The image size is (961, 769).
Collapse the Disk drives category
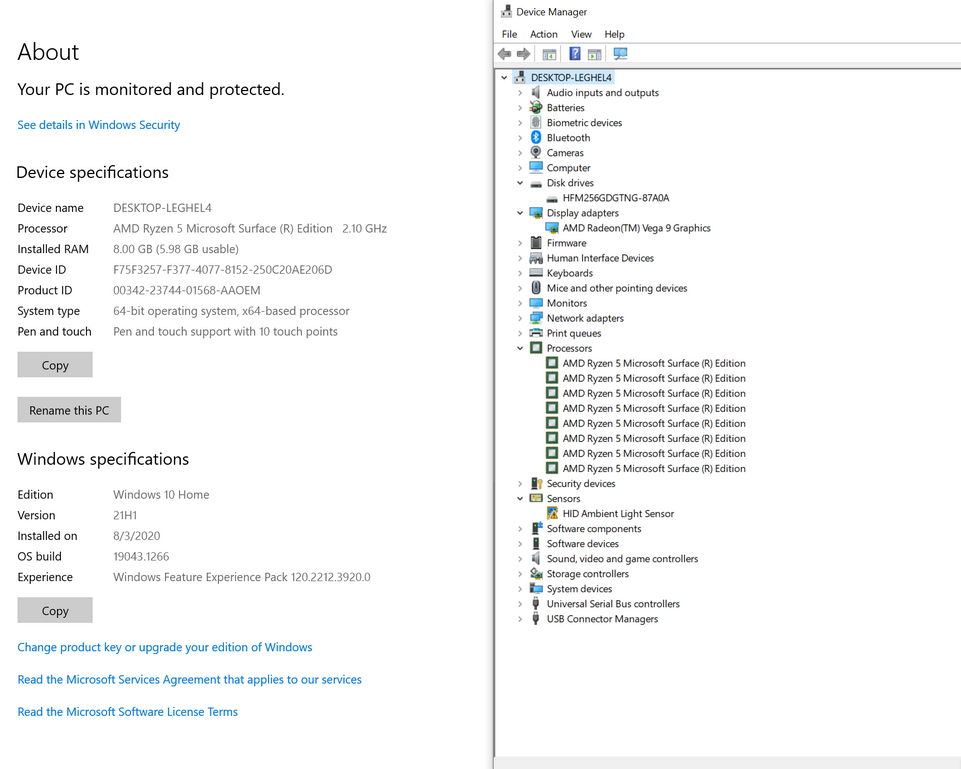[x=520, y=183]
